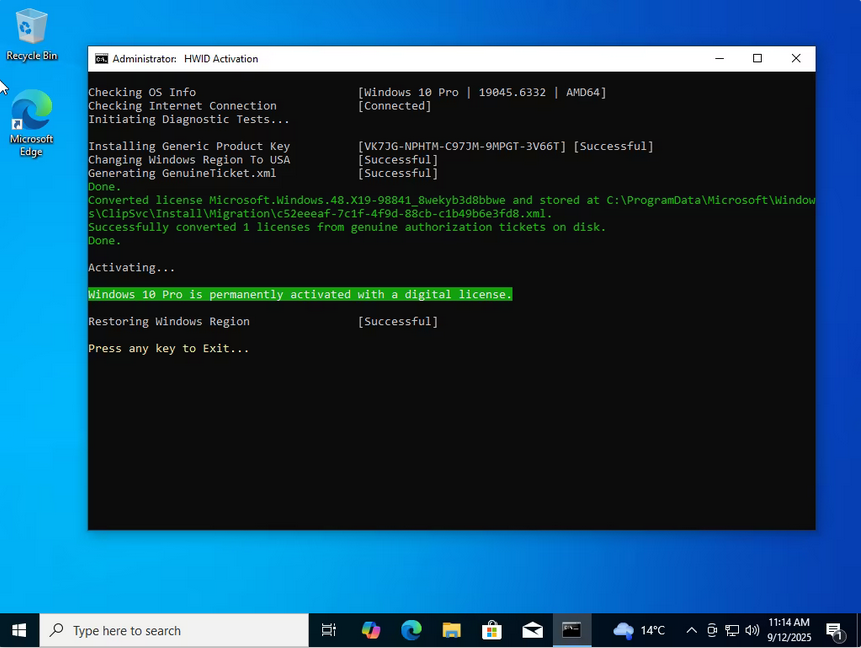Viewport: 861px width, 648px height.
Task: Select the Microsoft Edge desktop shortcut
Action: pyautogui.click(x=31, y=123)
